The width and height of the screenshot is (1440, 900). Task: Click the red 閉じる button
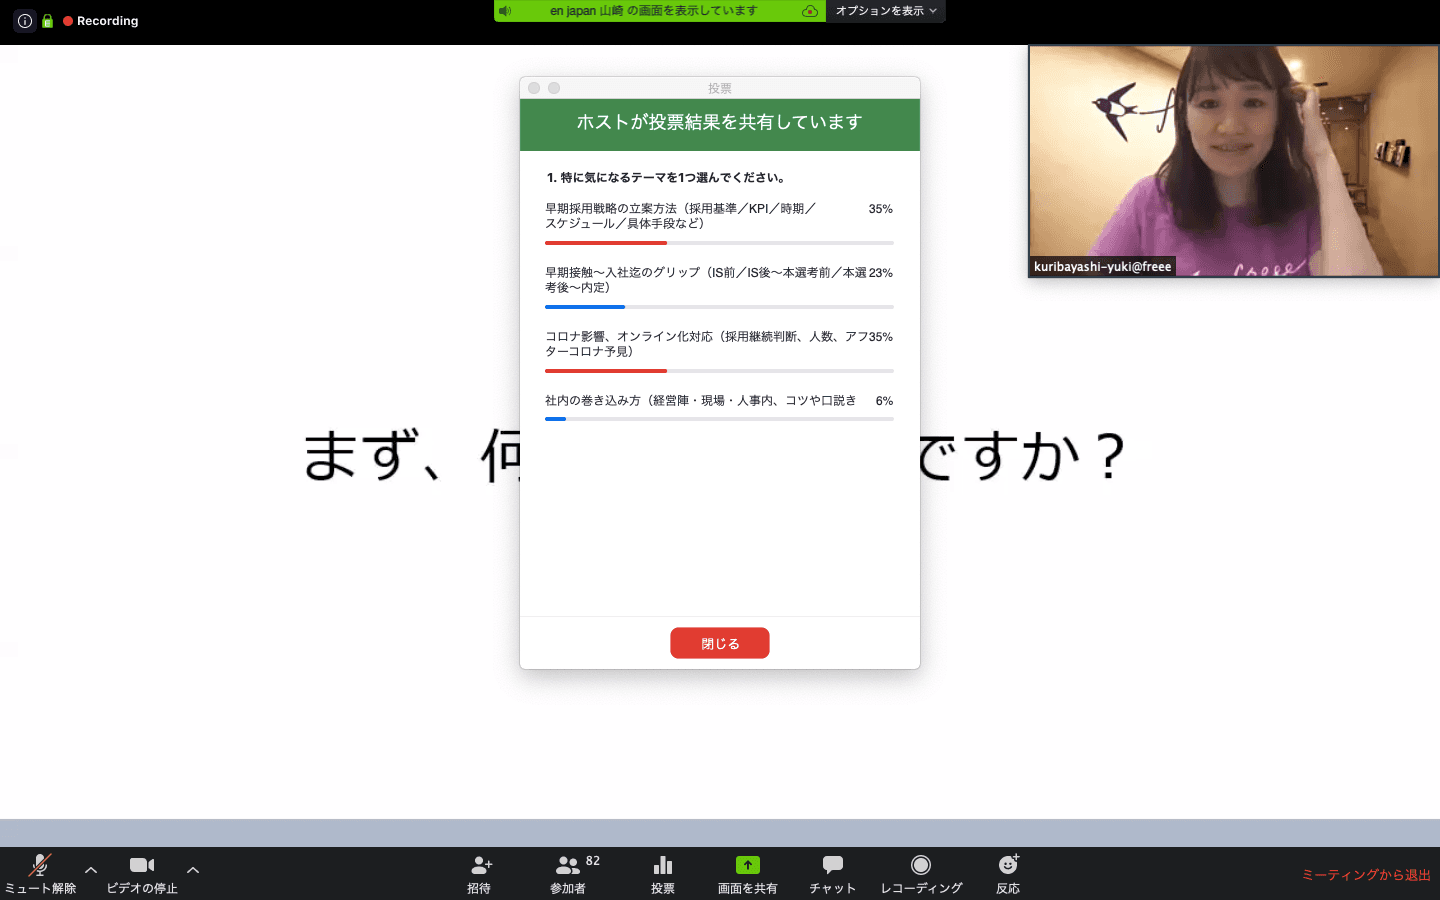720,643
